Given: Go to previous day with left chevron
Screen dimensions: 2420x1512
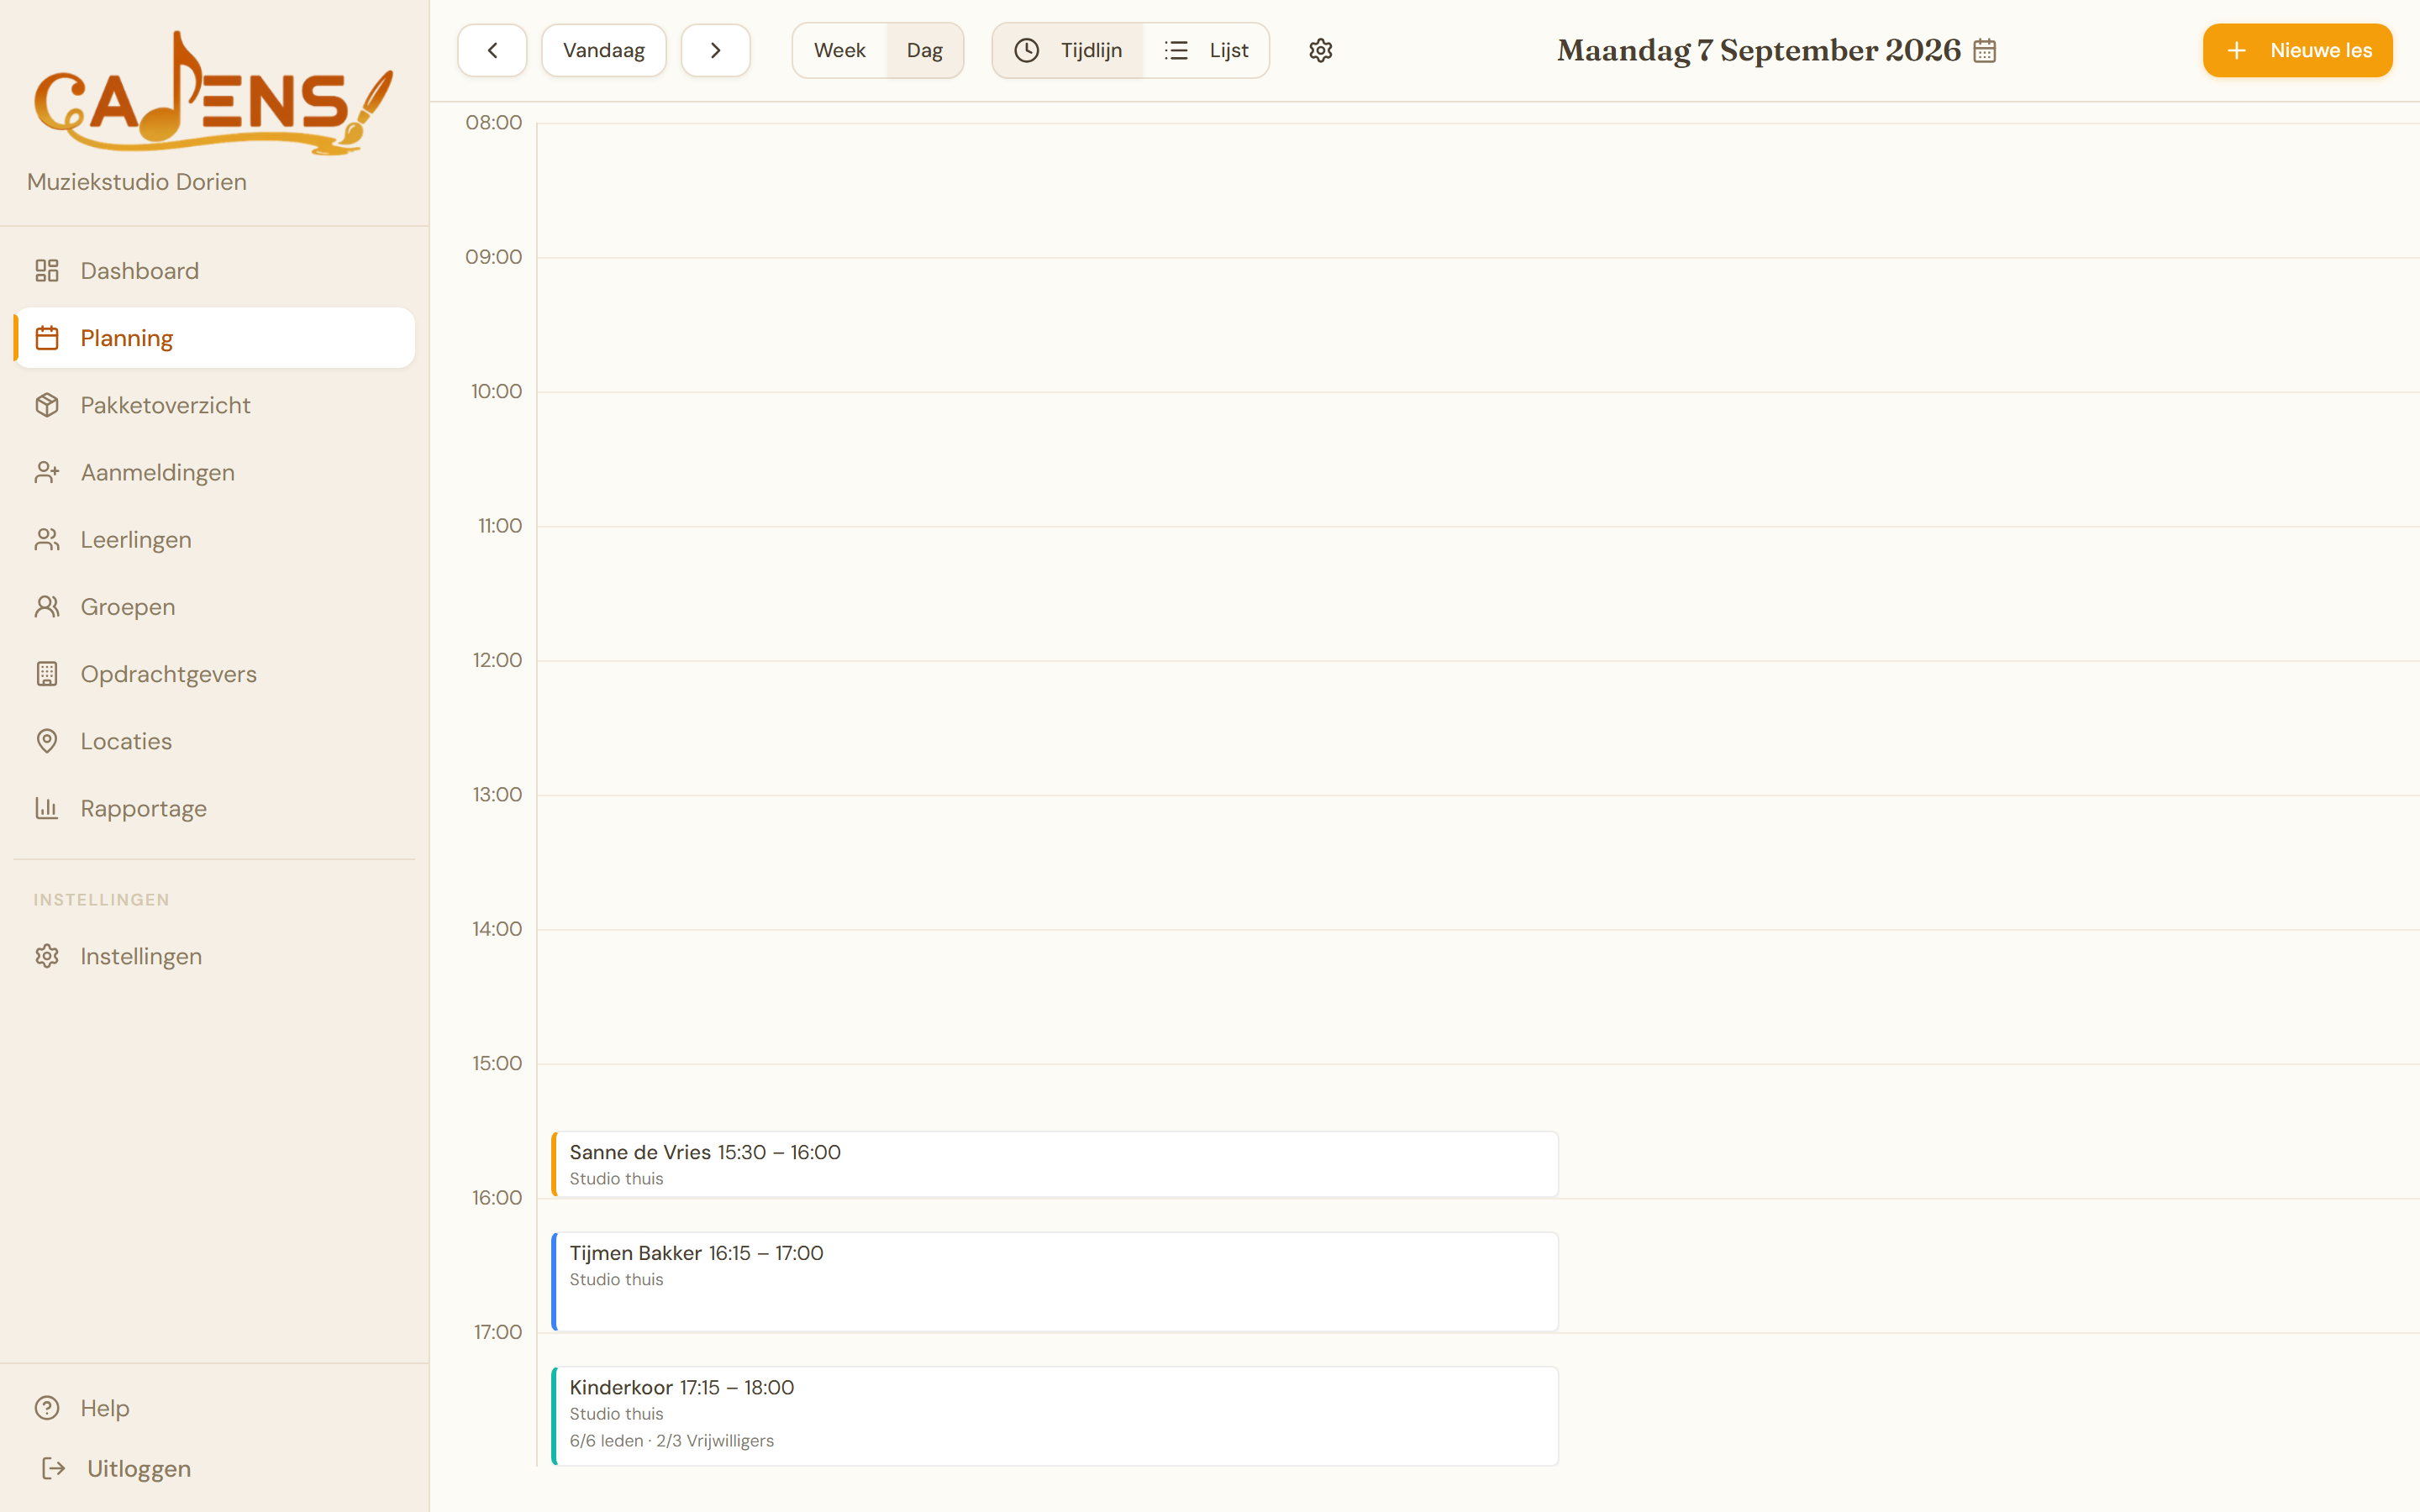Looking at the screenshot, I should point(492,50).
